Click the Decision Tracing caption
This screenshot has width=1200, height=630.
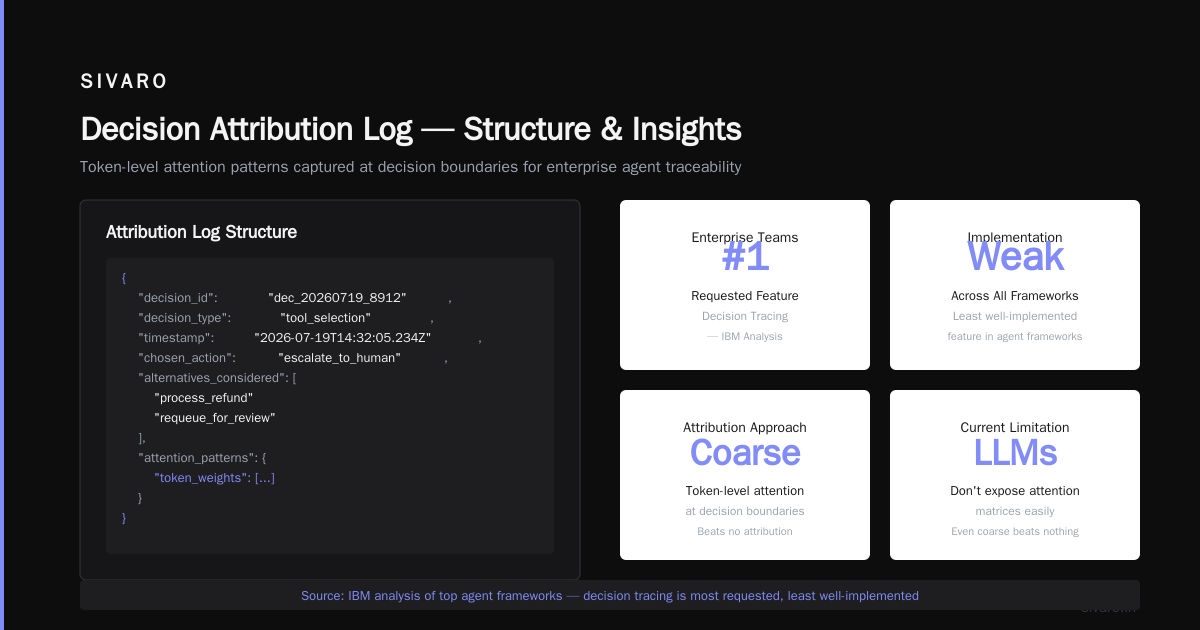click(x=745, y=316)
